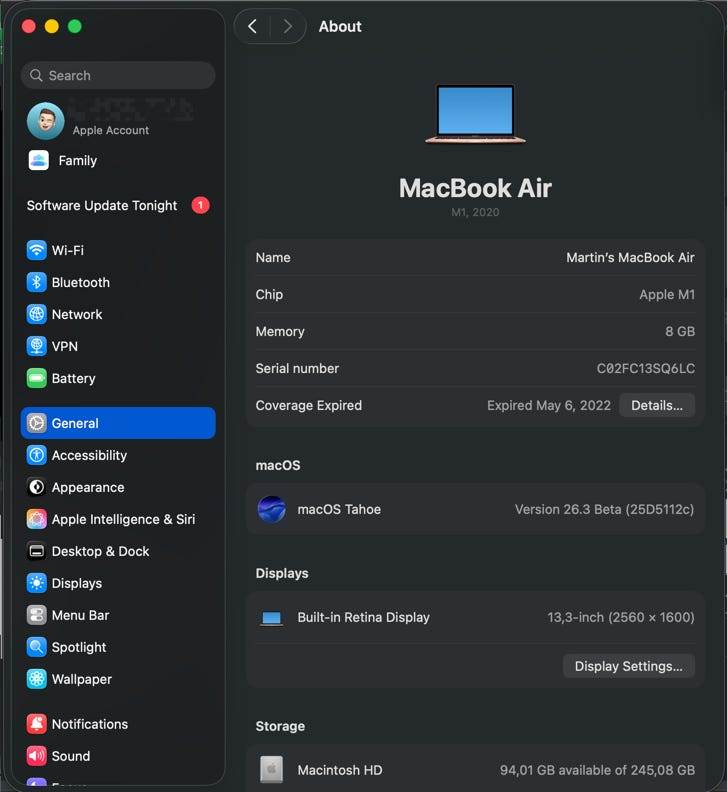Click the Apple Intelligence & Siri icon
The image size is (727, 792).
[37, 519]
